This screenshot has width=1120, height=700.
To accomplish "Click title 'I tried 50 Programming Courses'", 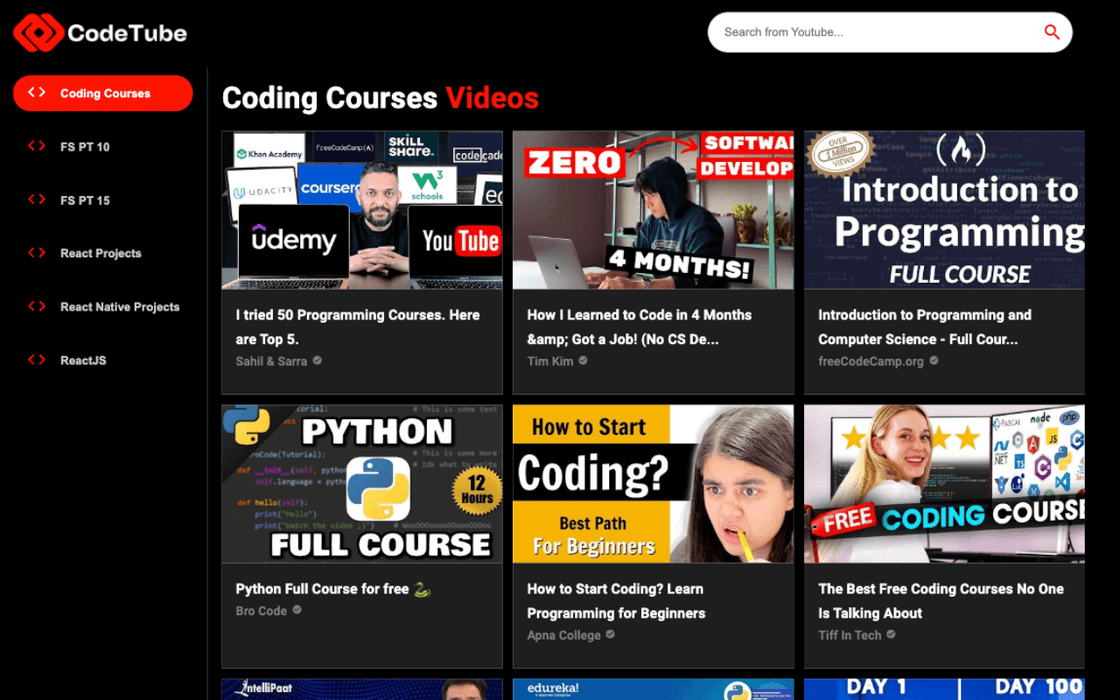I will click(358, 327).
